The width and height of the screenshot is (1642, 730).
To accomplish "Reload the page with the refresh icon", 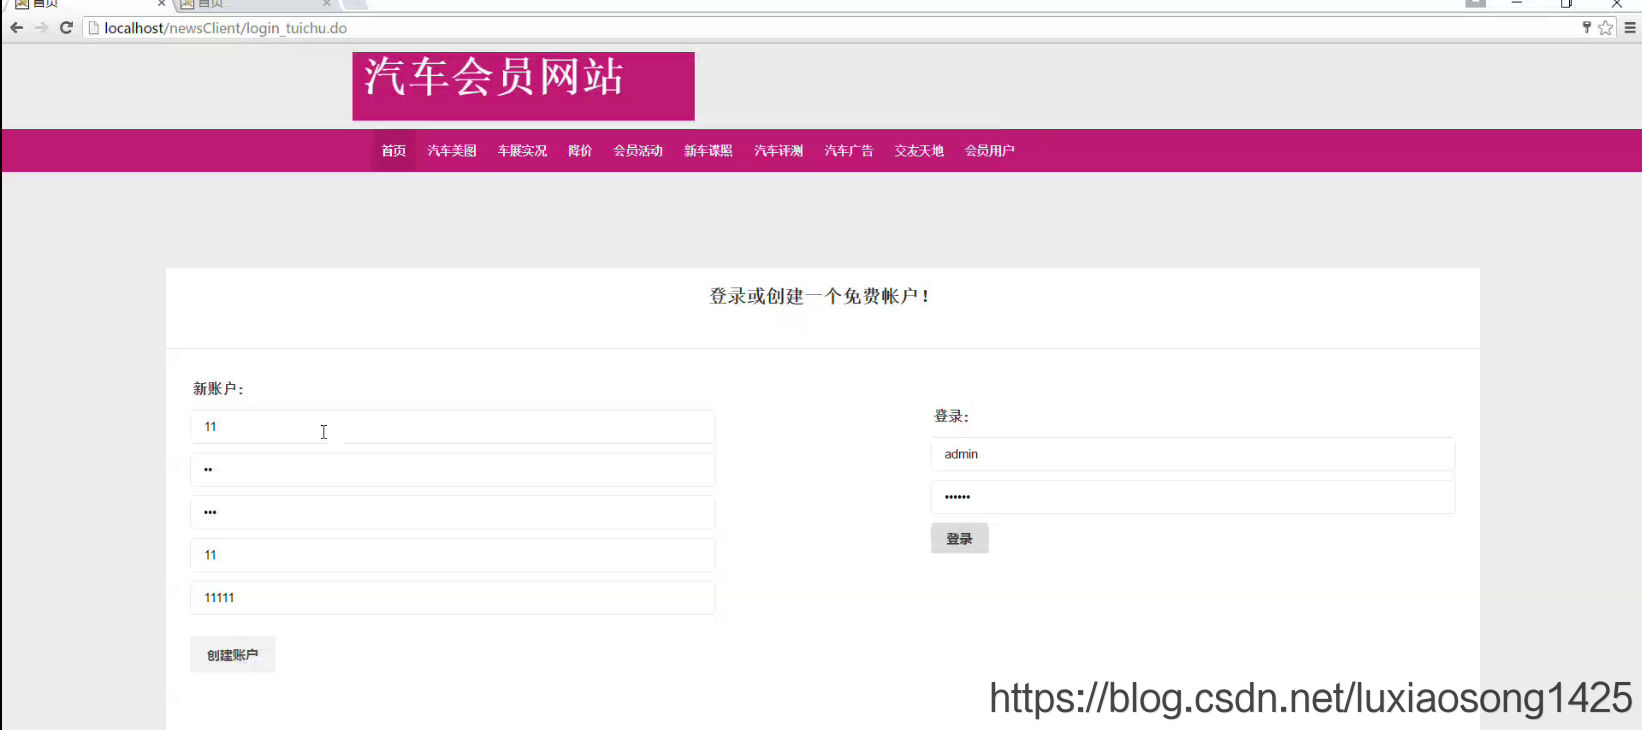I will tap(66, 28).
